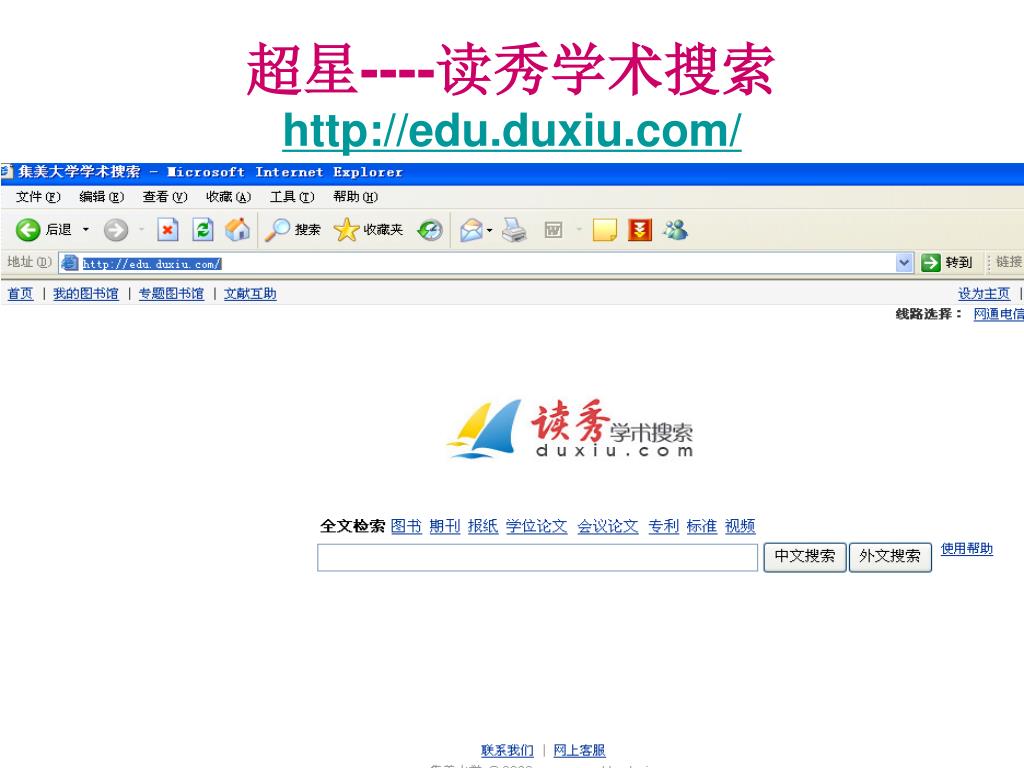
Task: Switch to 专利 search category
Action: pos(664,526)
